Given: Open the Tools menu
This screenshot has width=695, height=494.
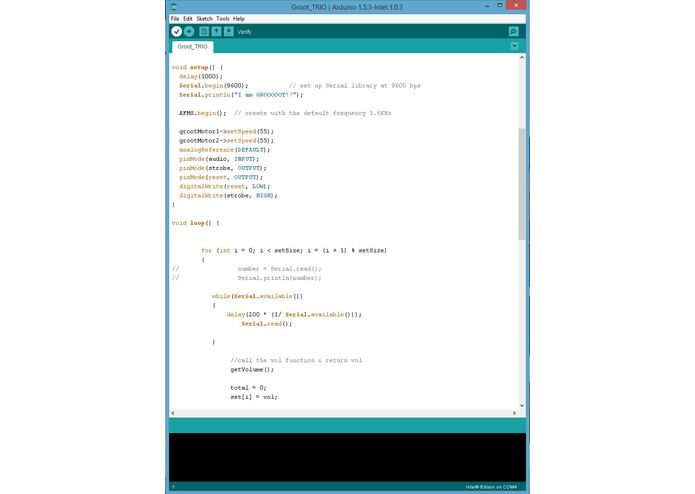Looking at the screenshot, I should 223,19.
